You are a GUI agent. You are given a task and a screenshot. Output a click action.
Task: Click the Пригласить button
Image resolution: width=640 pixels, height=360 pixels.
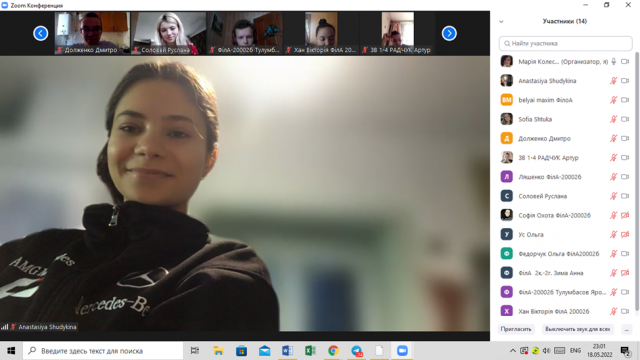click(516, 329)
